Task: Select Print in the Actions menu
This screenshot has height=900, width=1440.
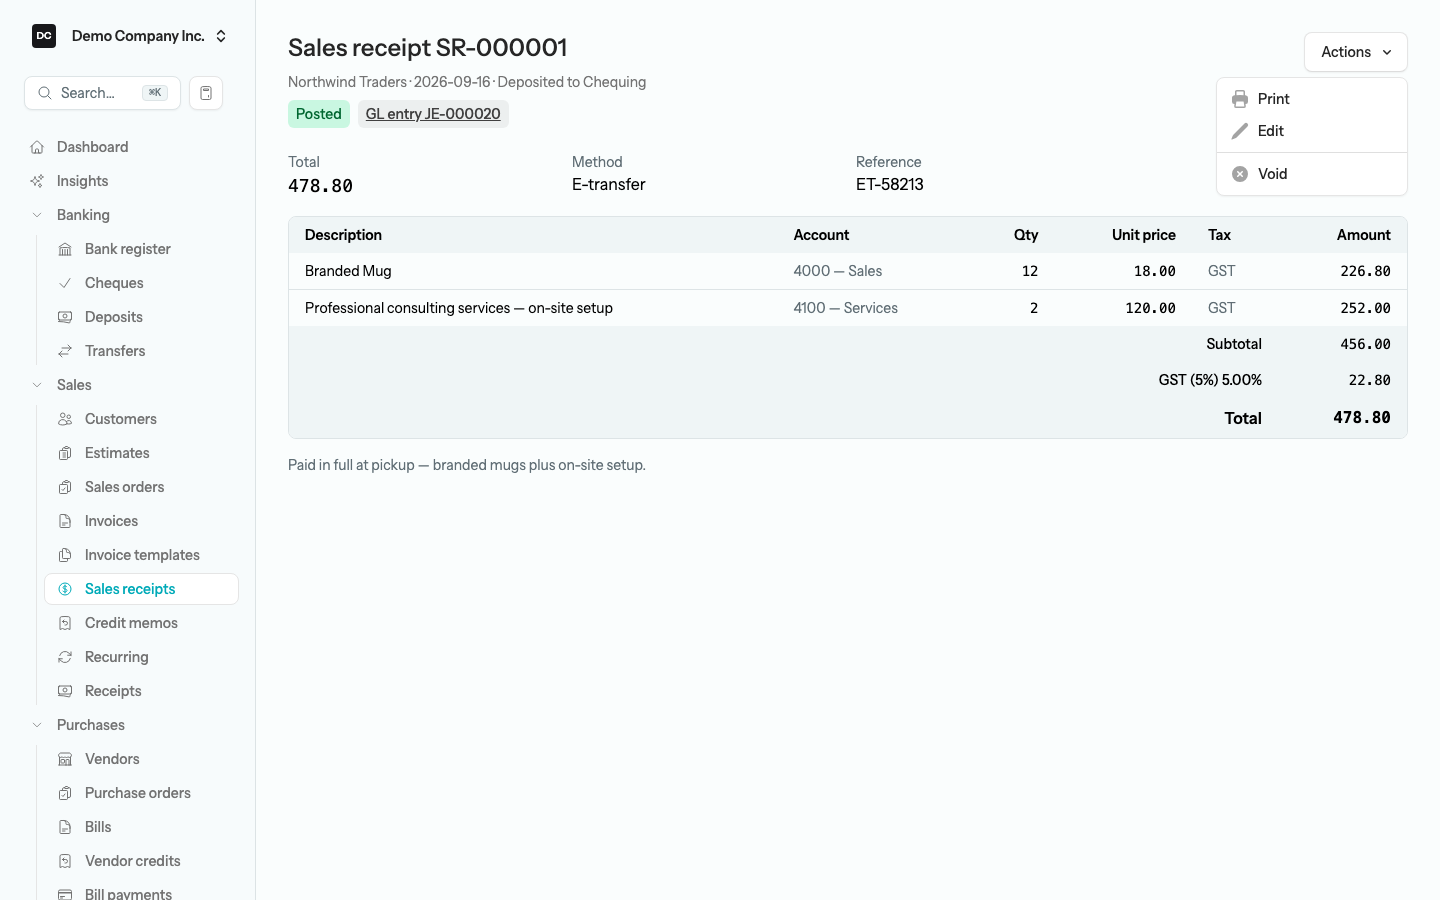Action: 1312,99
